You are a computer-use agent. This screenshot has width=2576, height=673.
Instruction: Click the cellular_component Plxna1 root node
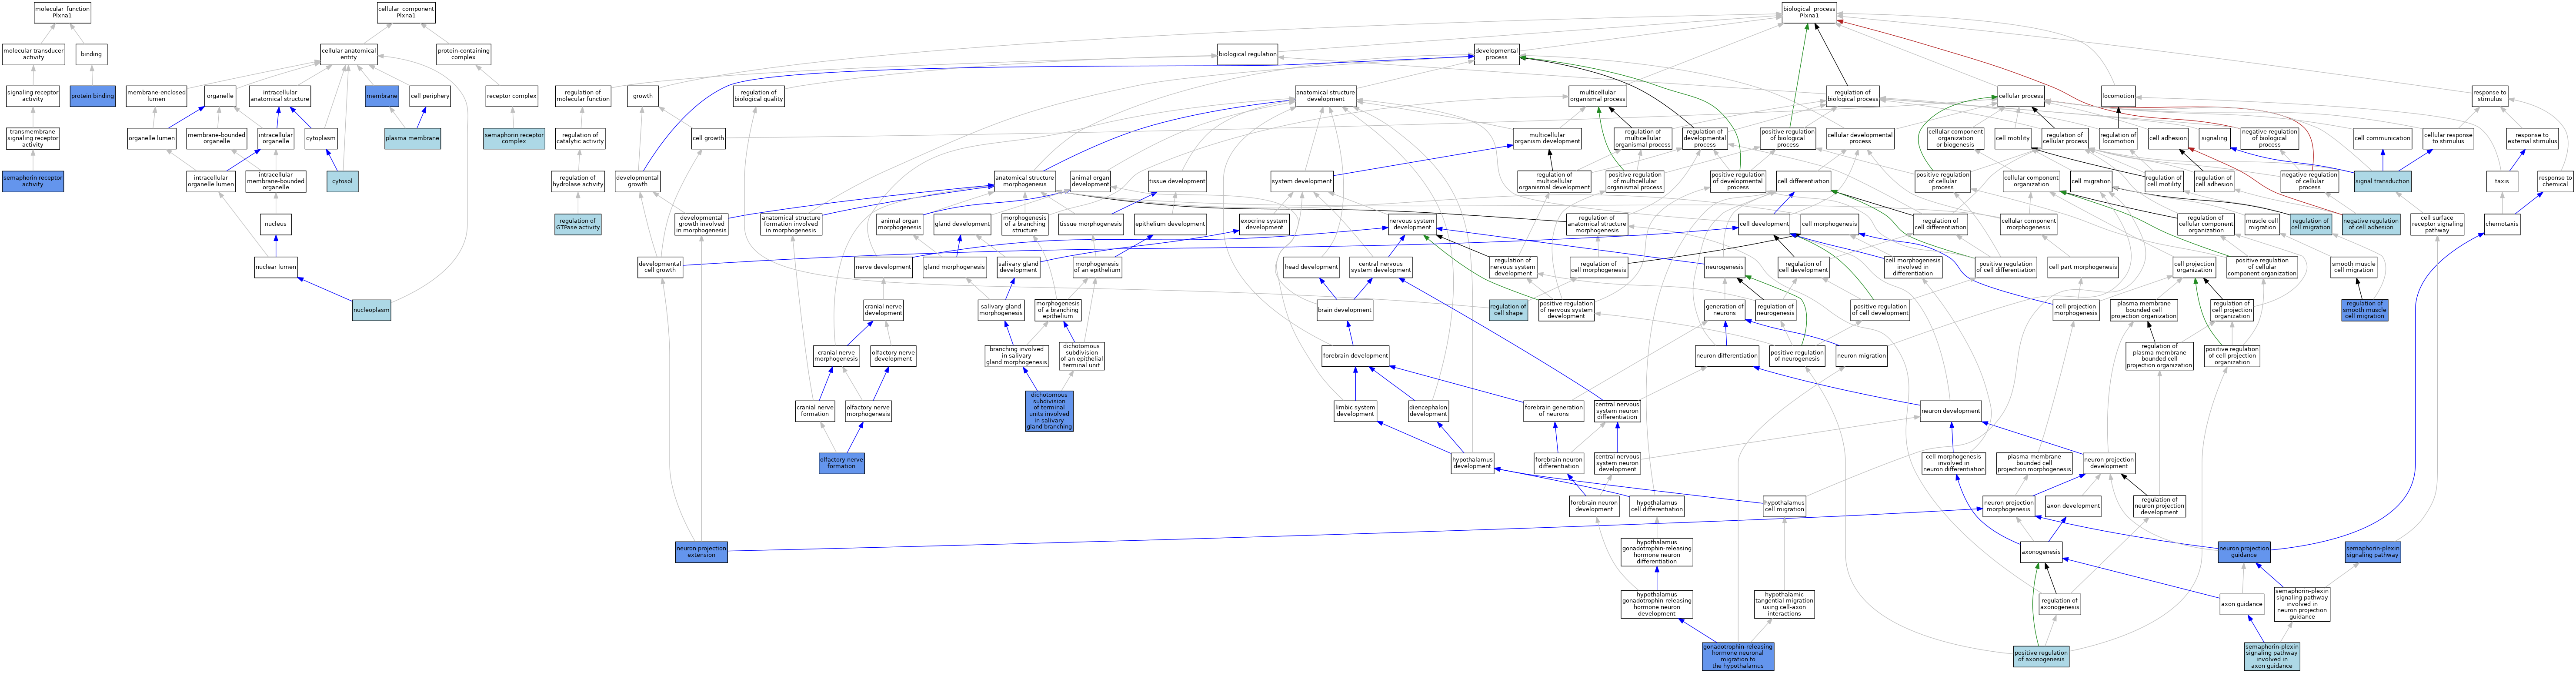(x=406, y=12)
